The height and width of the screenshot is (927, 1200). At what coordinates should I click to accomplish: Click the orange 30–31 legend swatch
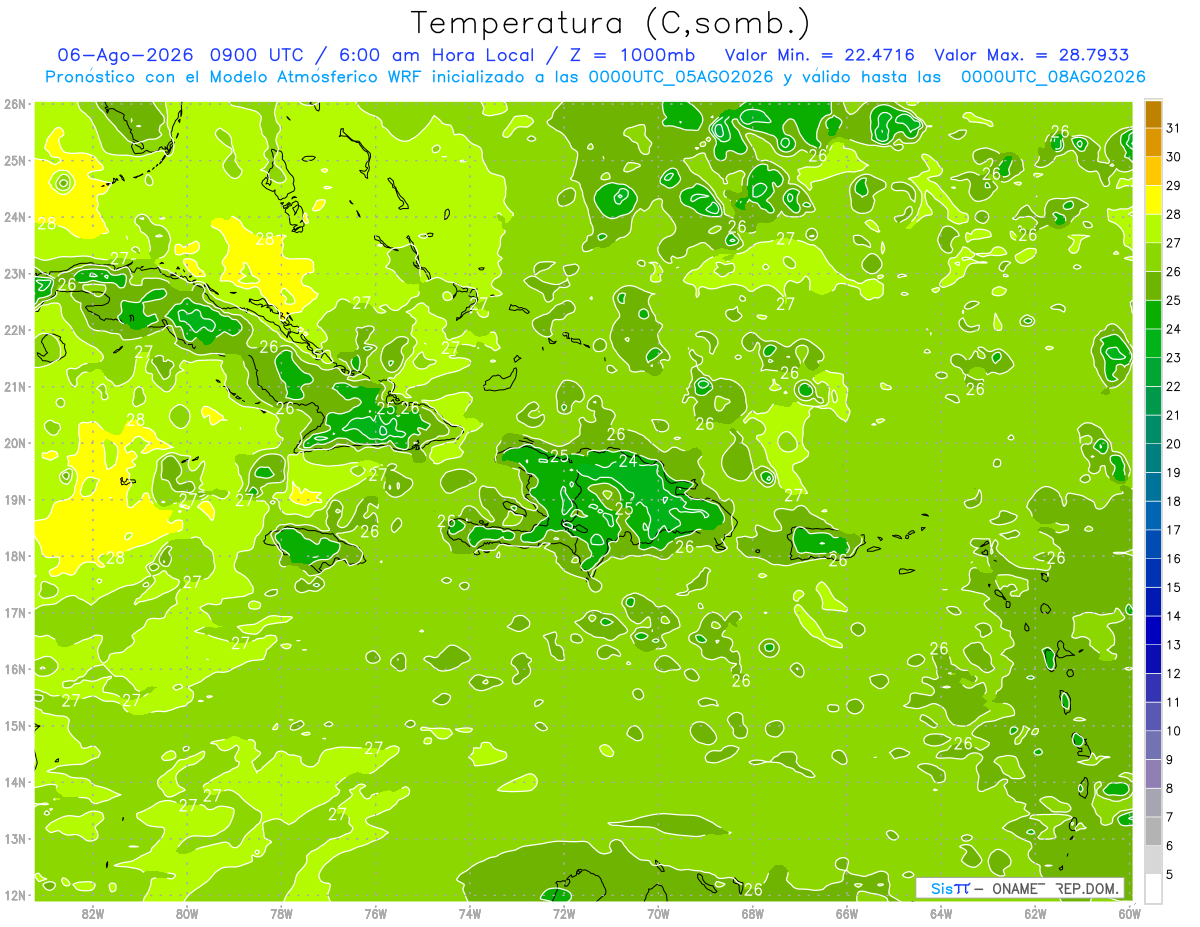tap(1153, 142)
